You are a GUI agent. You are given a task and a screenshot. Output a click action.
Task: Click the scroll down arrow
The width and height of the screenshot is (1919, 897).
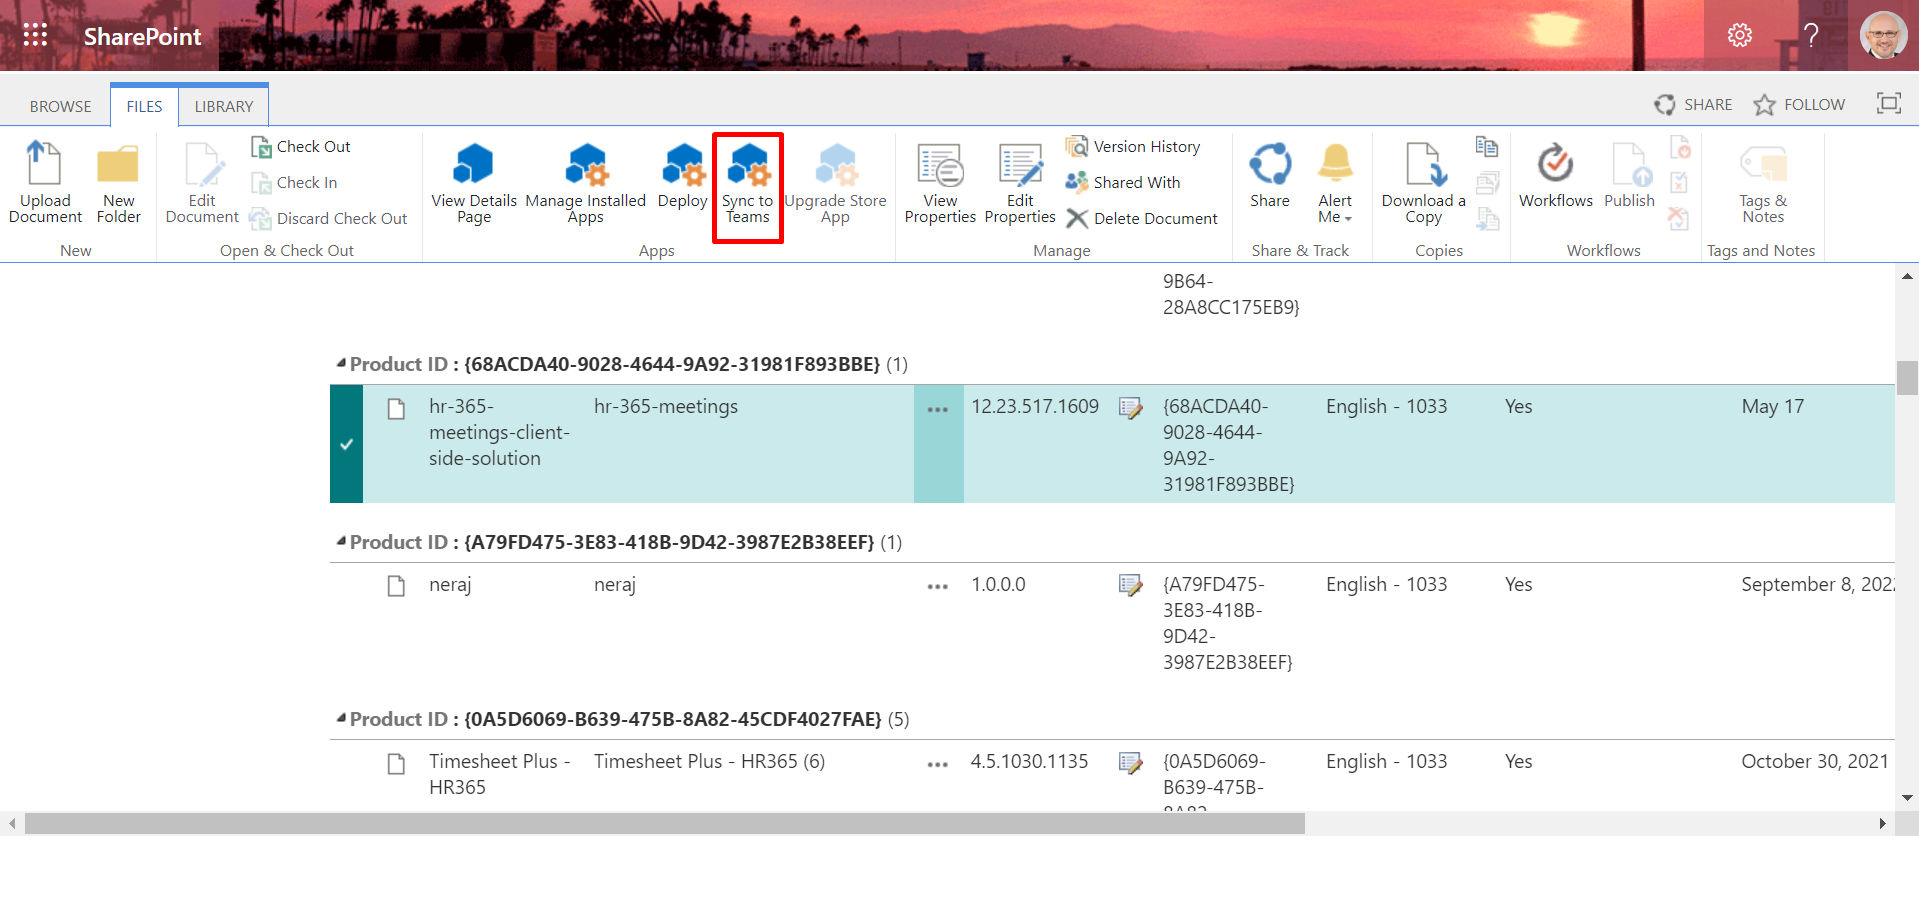point(1907,798)
